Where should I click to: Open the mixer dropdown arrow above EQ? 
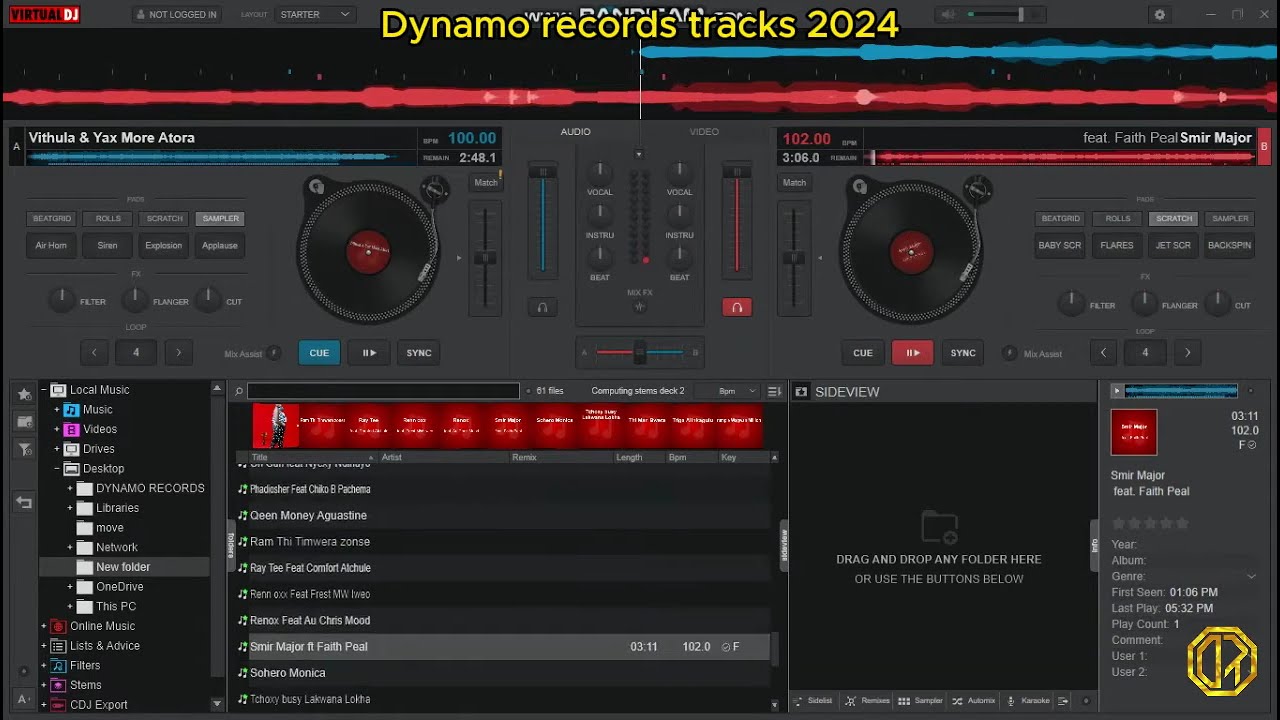[x=639, y=154]
